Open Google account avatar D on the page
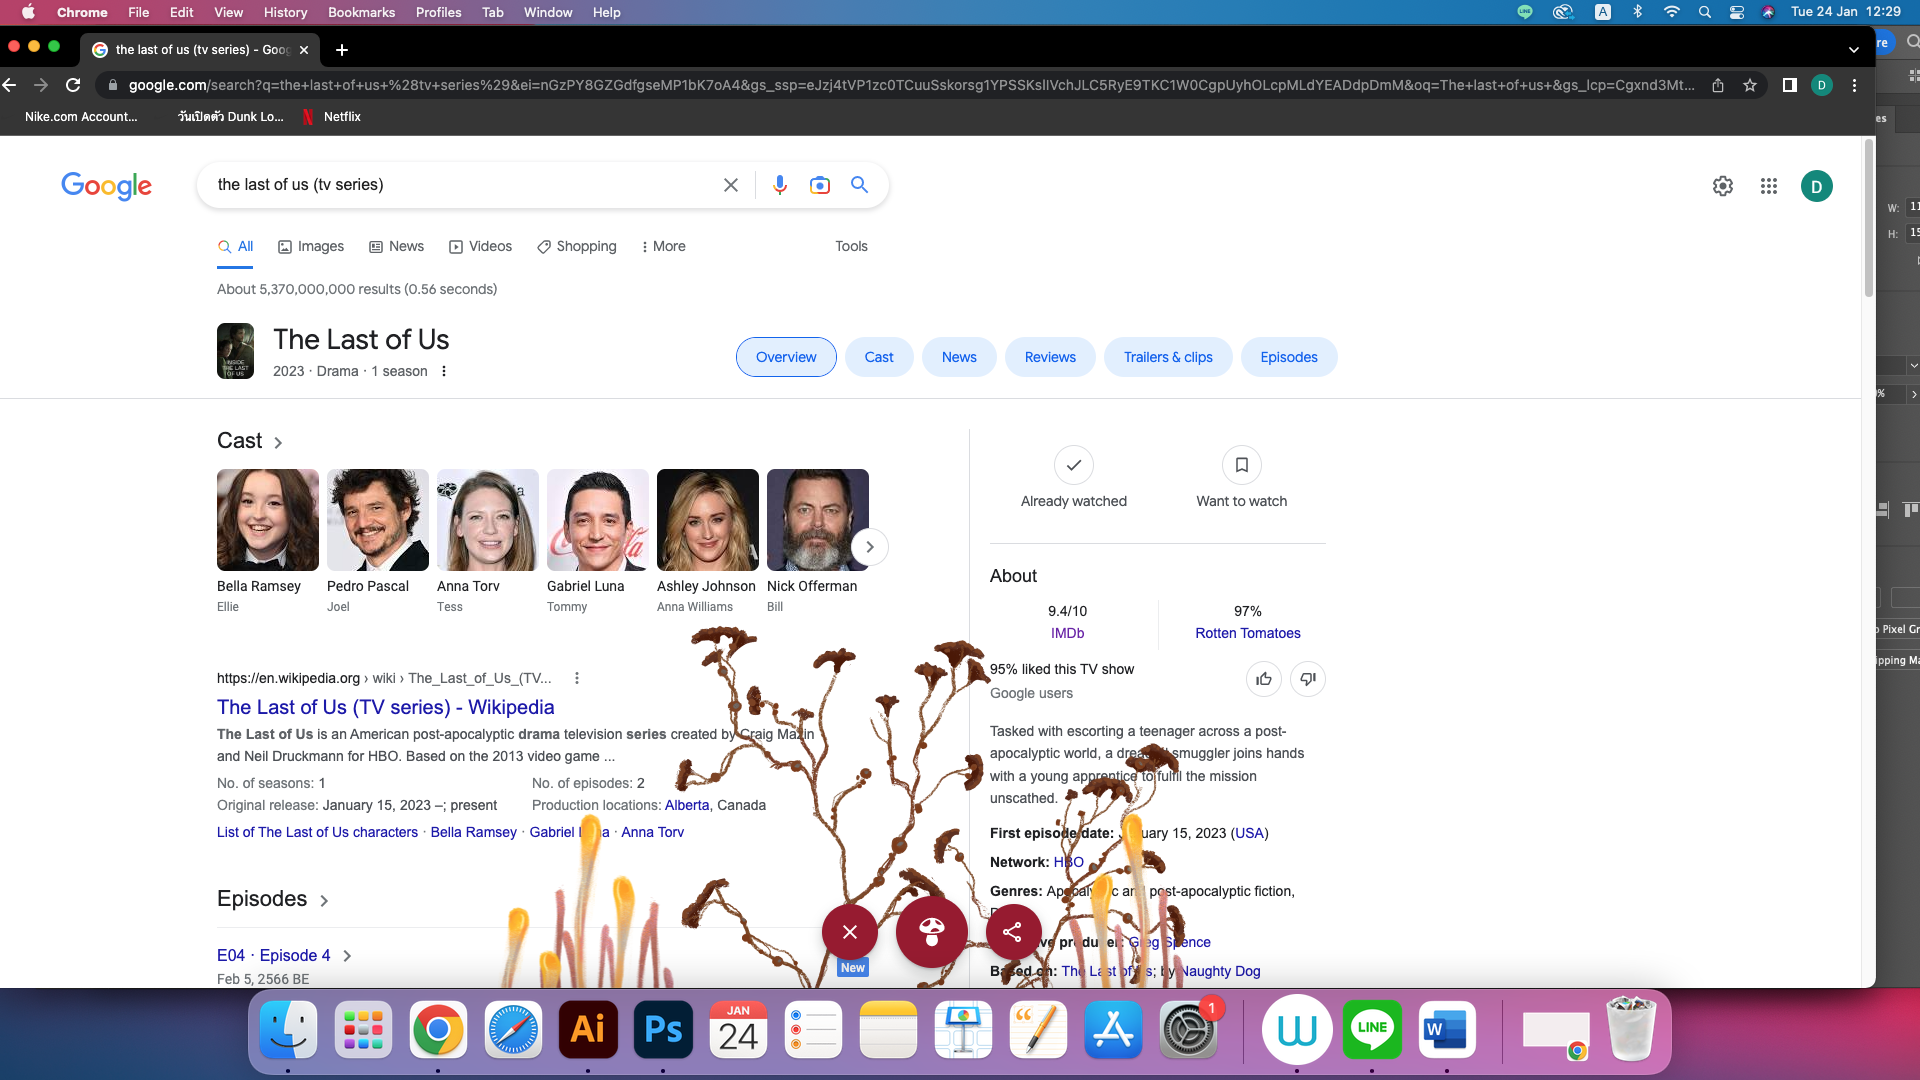 tap(1817, 186)
